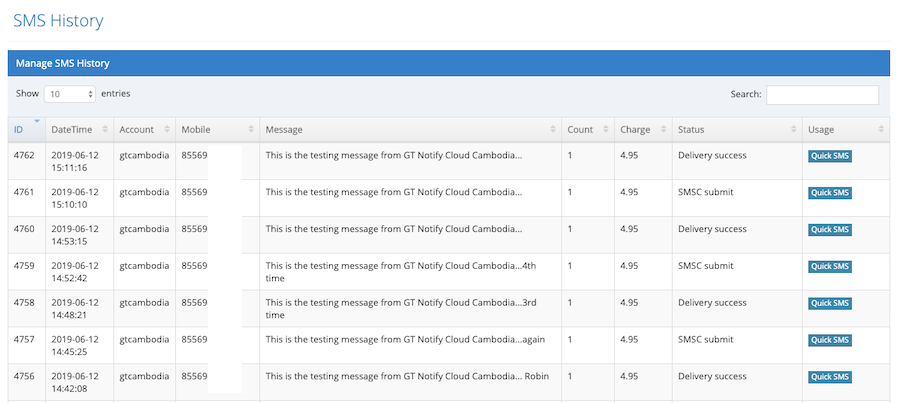
Task: Click the Quick SMS badge for ID 4761
Action: click(829, 193)
